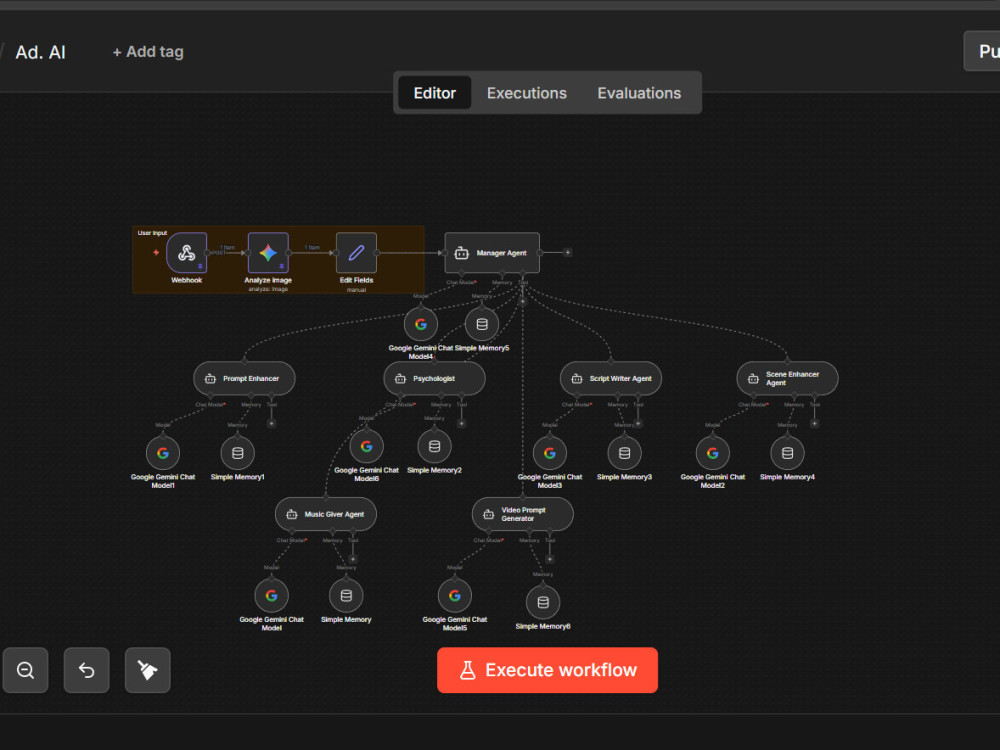Open the Executions tab
Image resolution: width=1000 pixels, height=750 pixels.
click(527, 93)
